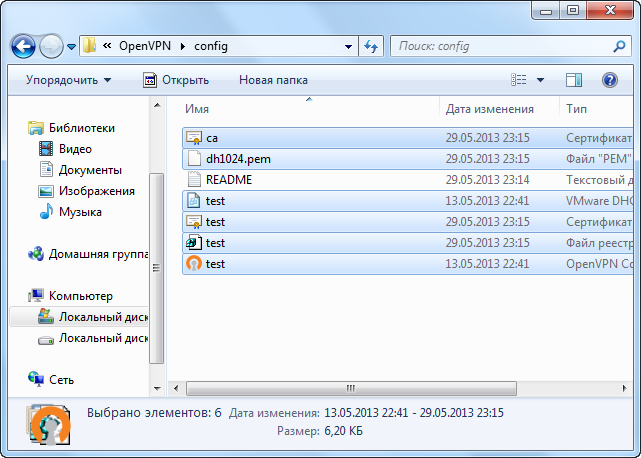This screenshot has height=458, width=641.
Task: Click the Музыка note icon
Action: [x=46, y=211]
